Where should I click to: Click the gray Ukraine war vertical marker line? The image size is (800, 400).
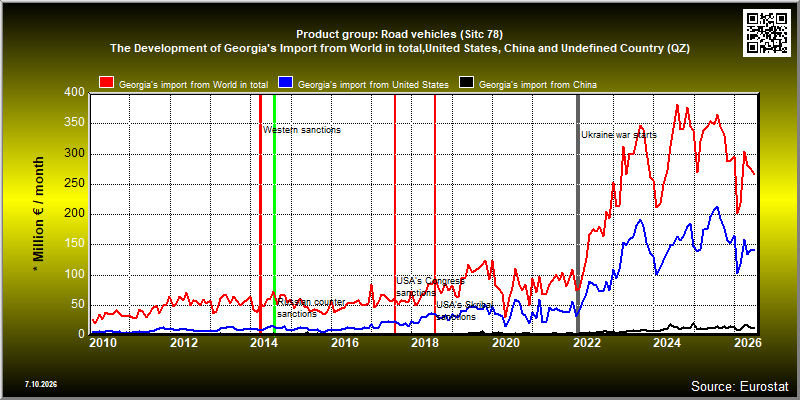click(578, 214)
